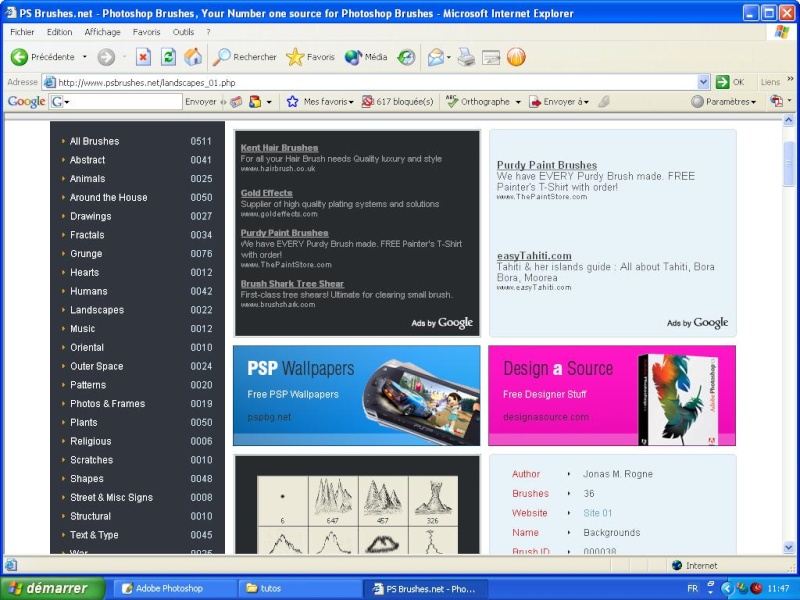Expand the Adobe PDF toolbar dropdown arrow

(x=789, y=101)
